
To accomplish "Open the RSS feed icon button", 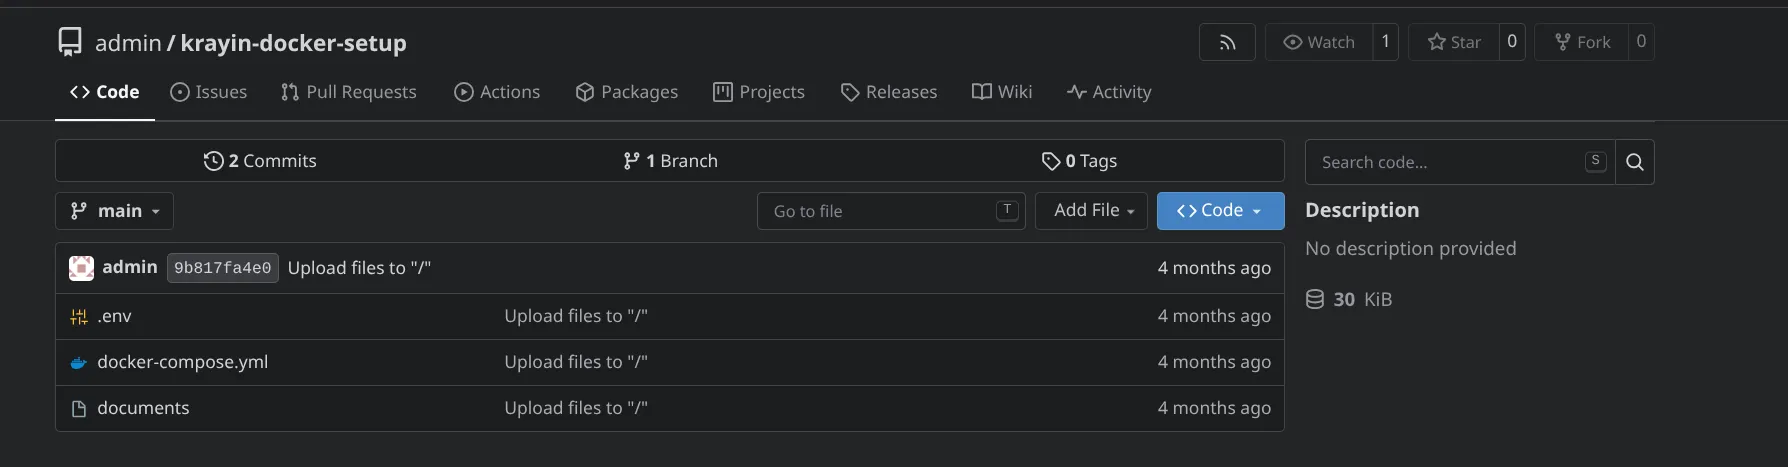I will click(x=1227, y=42).
